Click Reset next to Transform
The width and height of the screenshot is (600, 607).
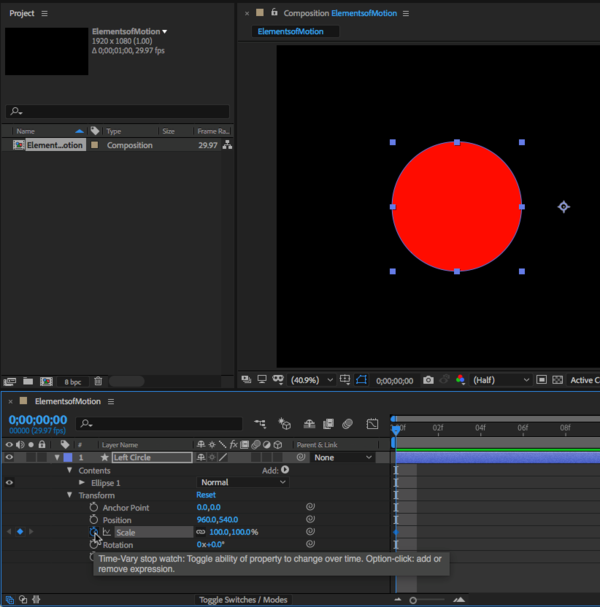coord(206,495)
